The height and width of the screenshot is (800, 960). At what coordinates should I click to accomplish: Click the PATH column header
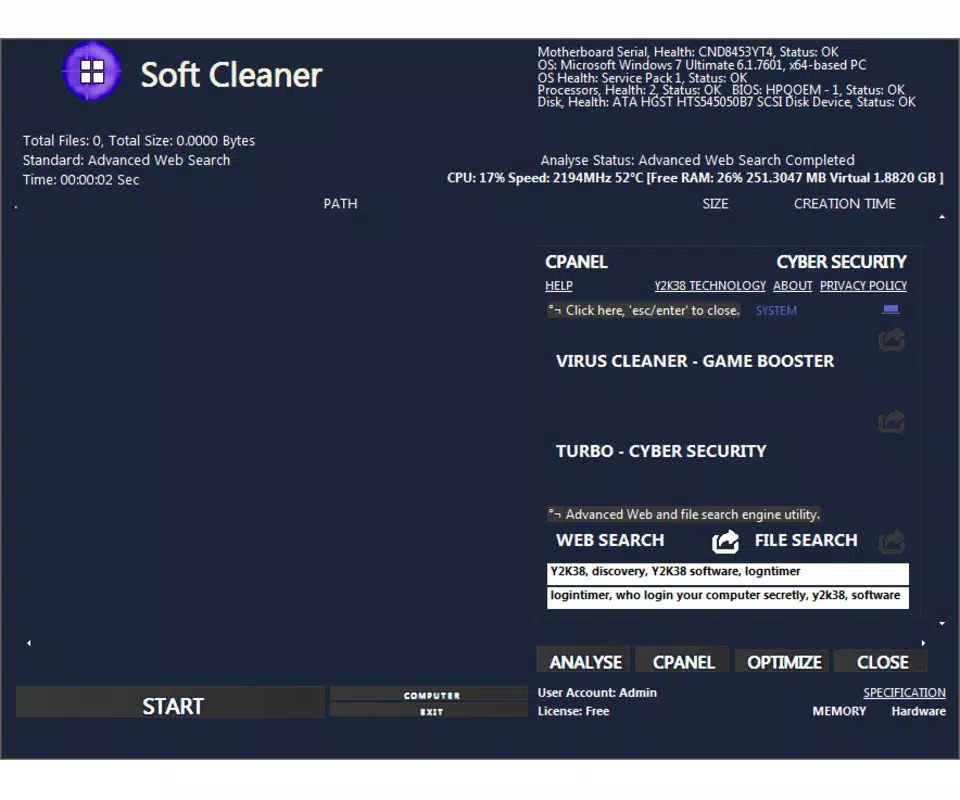point(340,204)
